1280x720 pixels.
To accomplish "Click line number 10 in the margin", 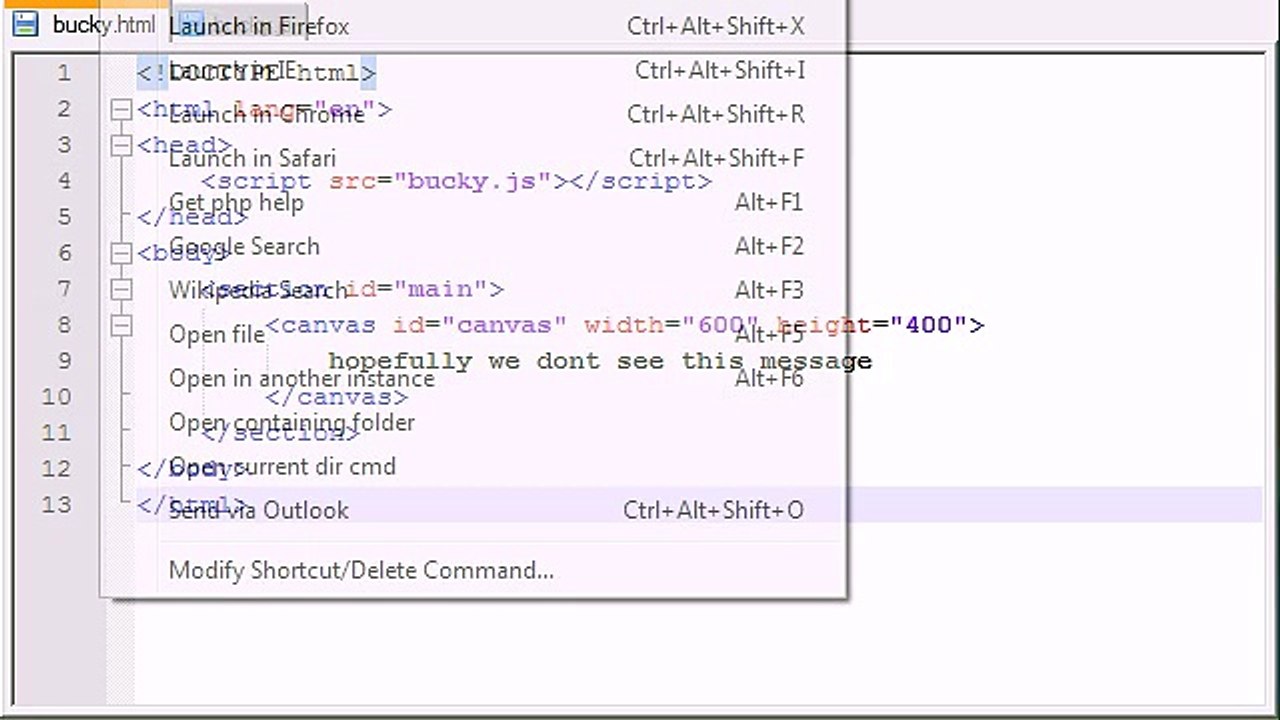I will click(x=57, y=397).
